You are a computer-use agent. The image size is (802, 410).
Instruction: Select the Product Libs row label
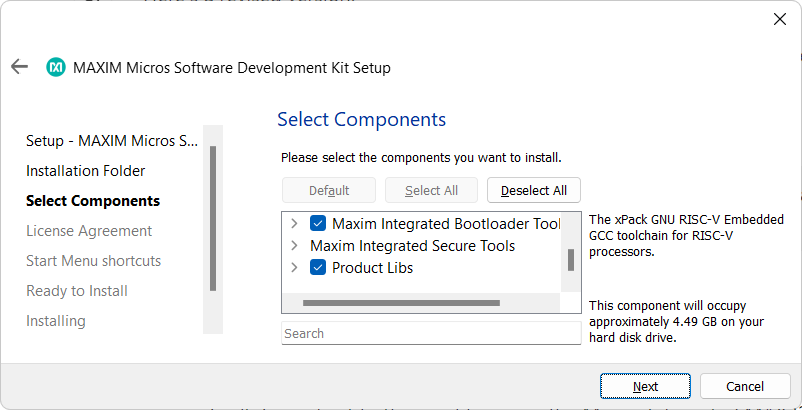(x=372, y=268)
